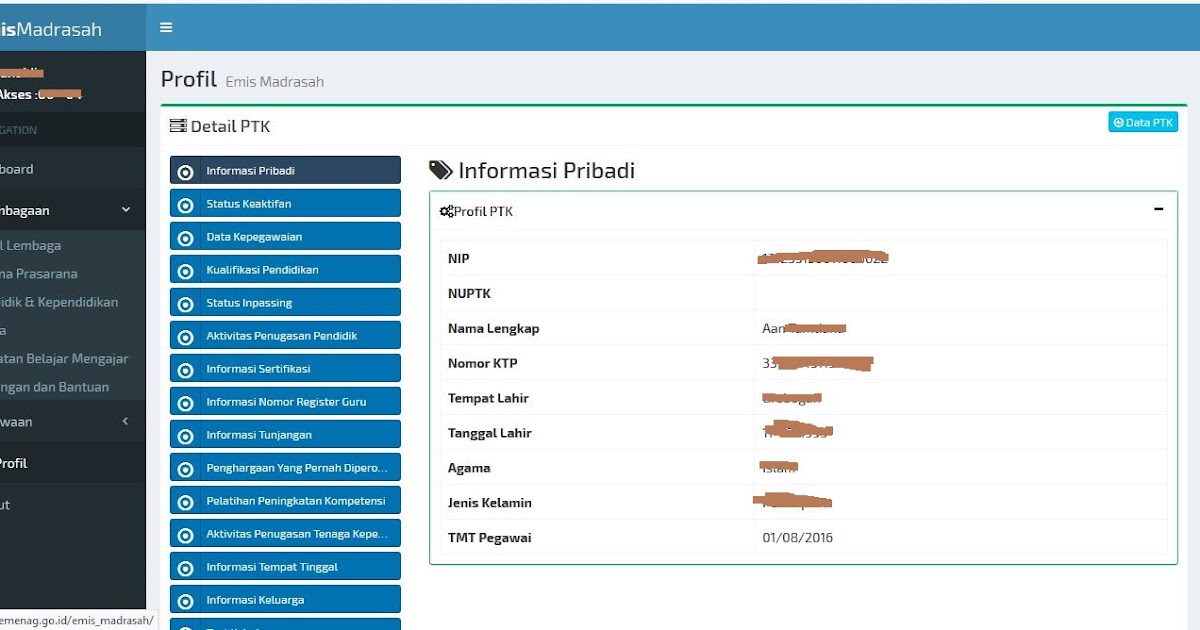The height and width of the screenshot is (630, 1200).
Task: Click the Profil page heading
Action: tap(189, 79)
